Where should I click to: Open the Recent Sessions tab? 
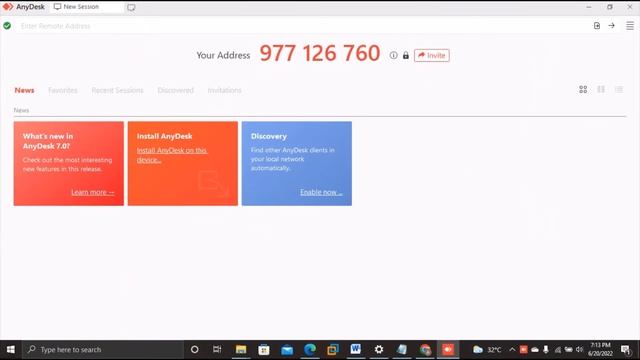point(117,90)
